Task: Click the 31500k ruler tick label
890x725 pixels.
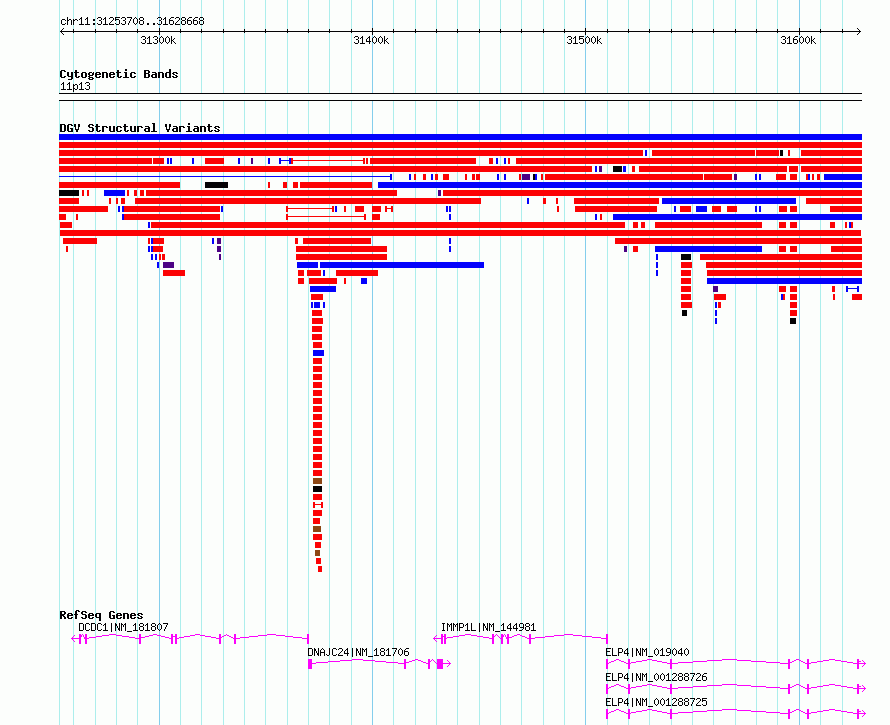Action: pyautogui.click(x=584, y=40)
